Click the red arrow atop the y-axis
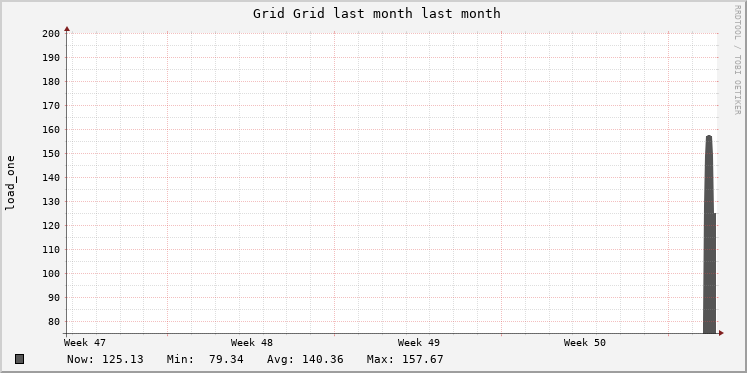This screenshot has width=747, height=373. coord(67,29)
